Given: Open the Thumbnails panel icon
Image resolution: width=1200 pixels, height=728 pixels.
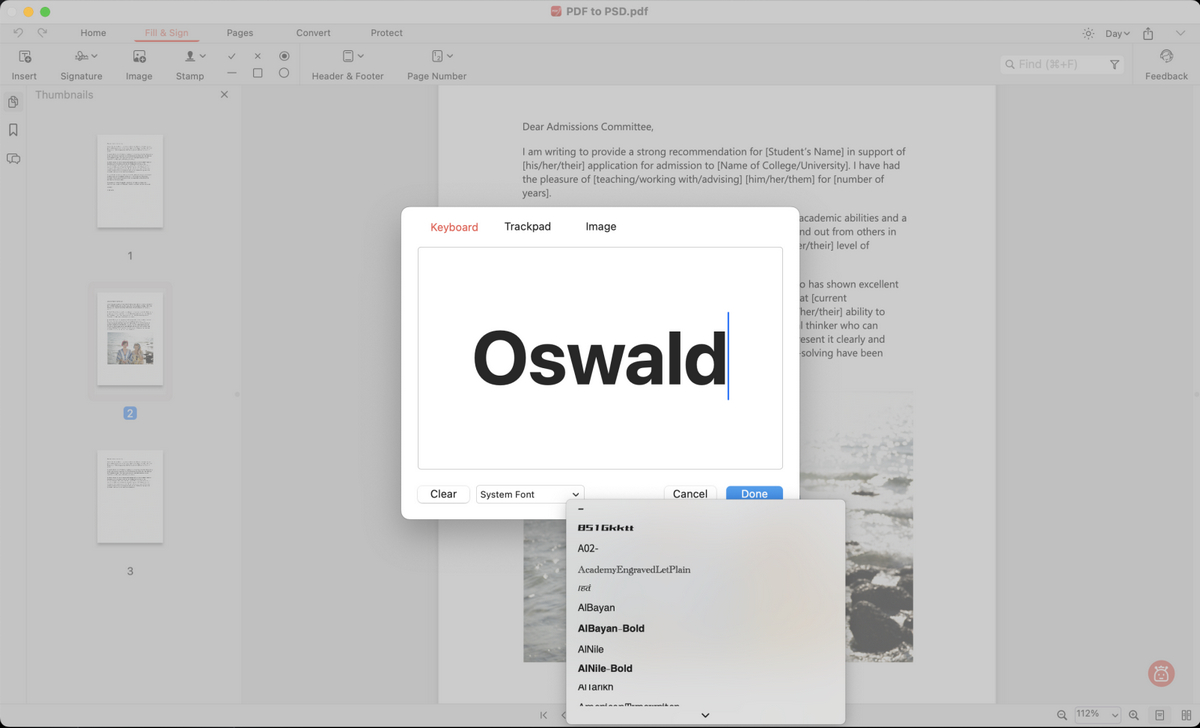Looking at the screenshot, I should pyautogui.click(x=13, y=101).
